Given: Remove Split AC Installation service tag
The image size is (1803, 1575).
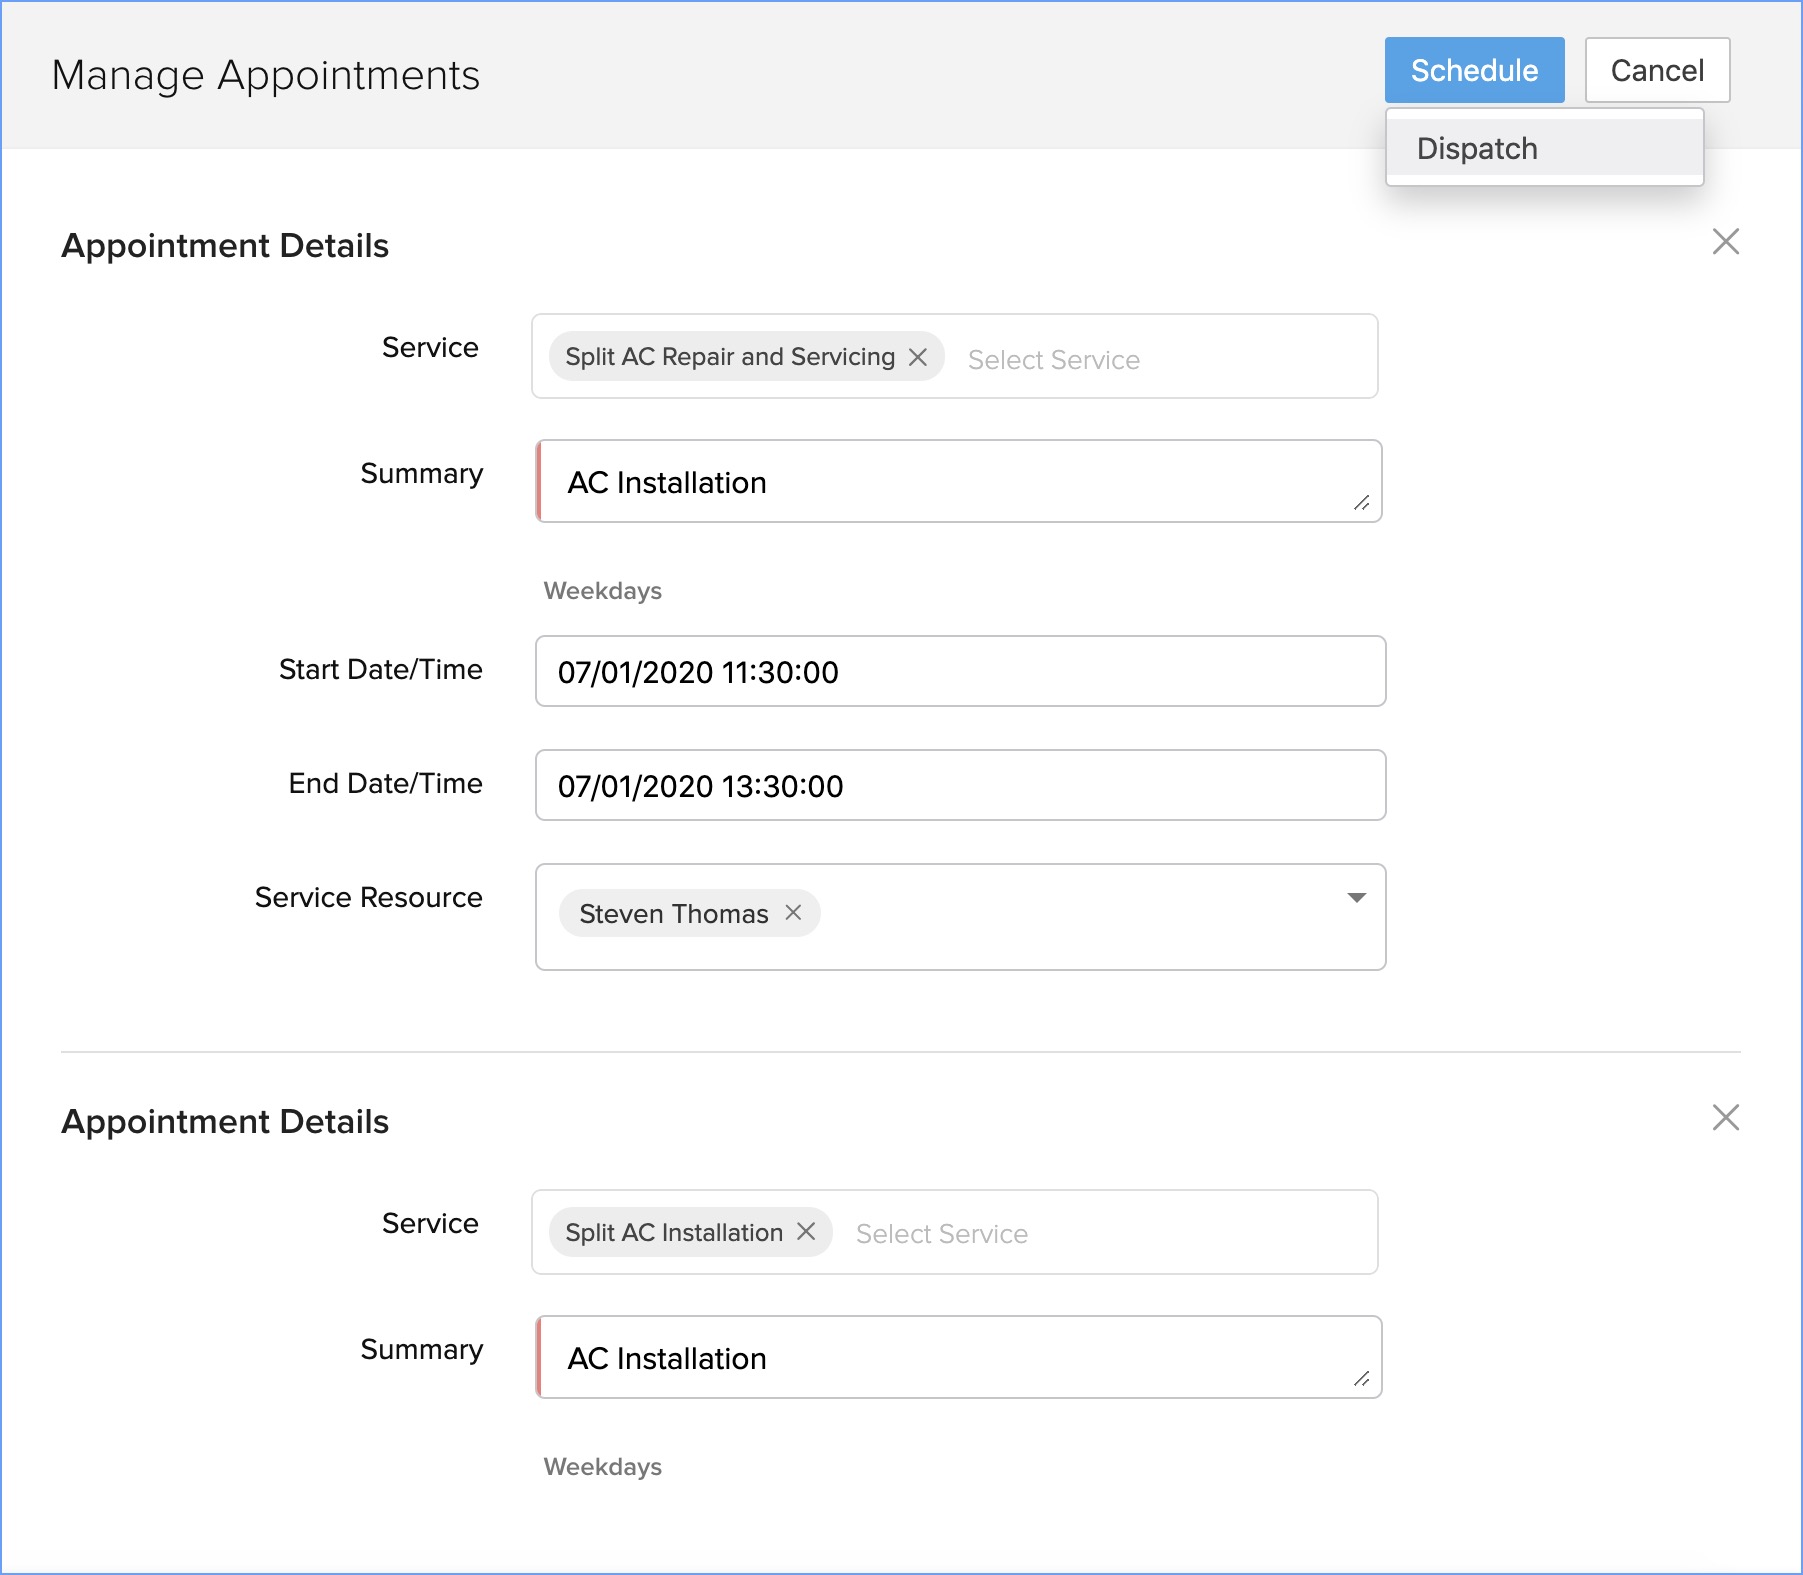Looking at the screenshot, I should (806, 1232).
